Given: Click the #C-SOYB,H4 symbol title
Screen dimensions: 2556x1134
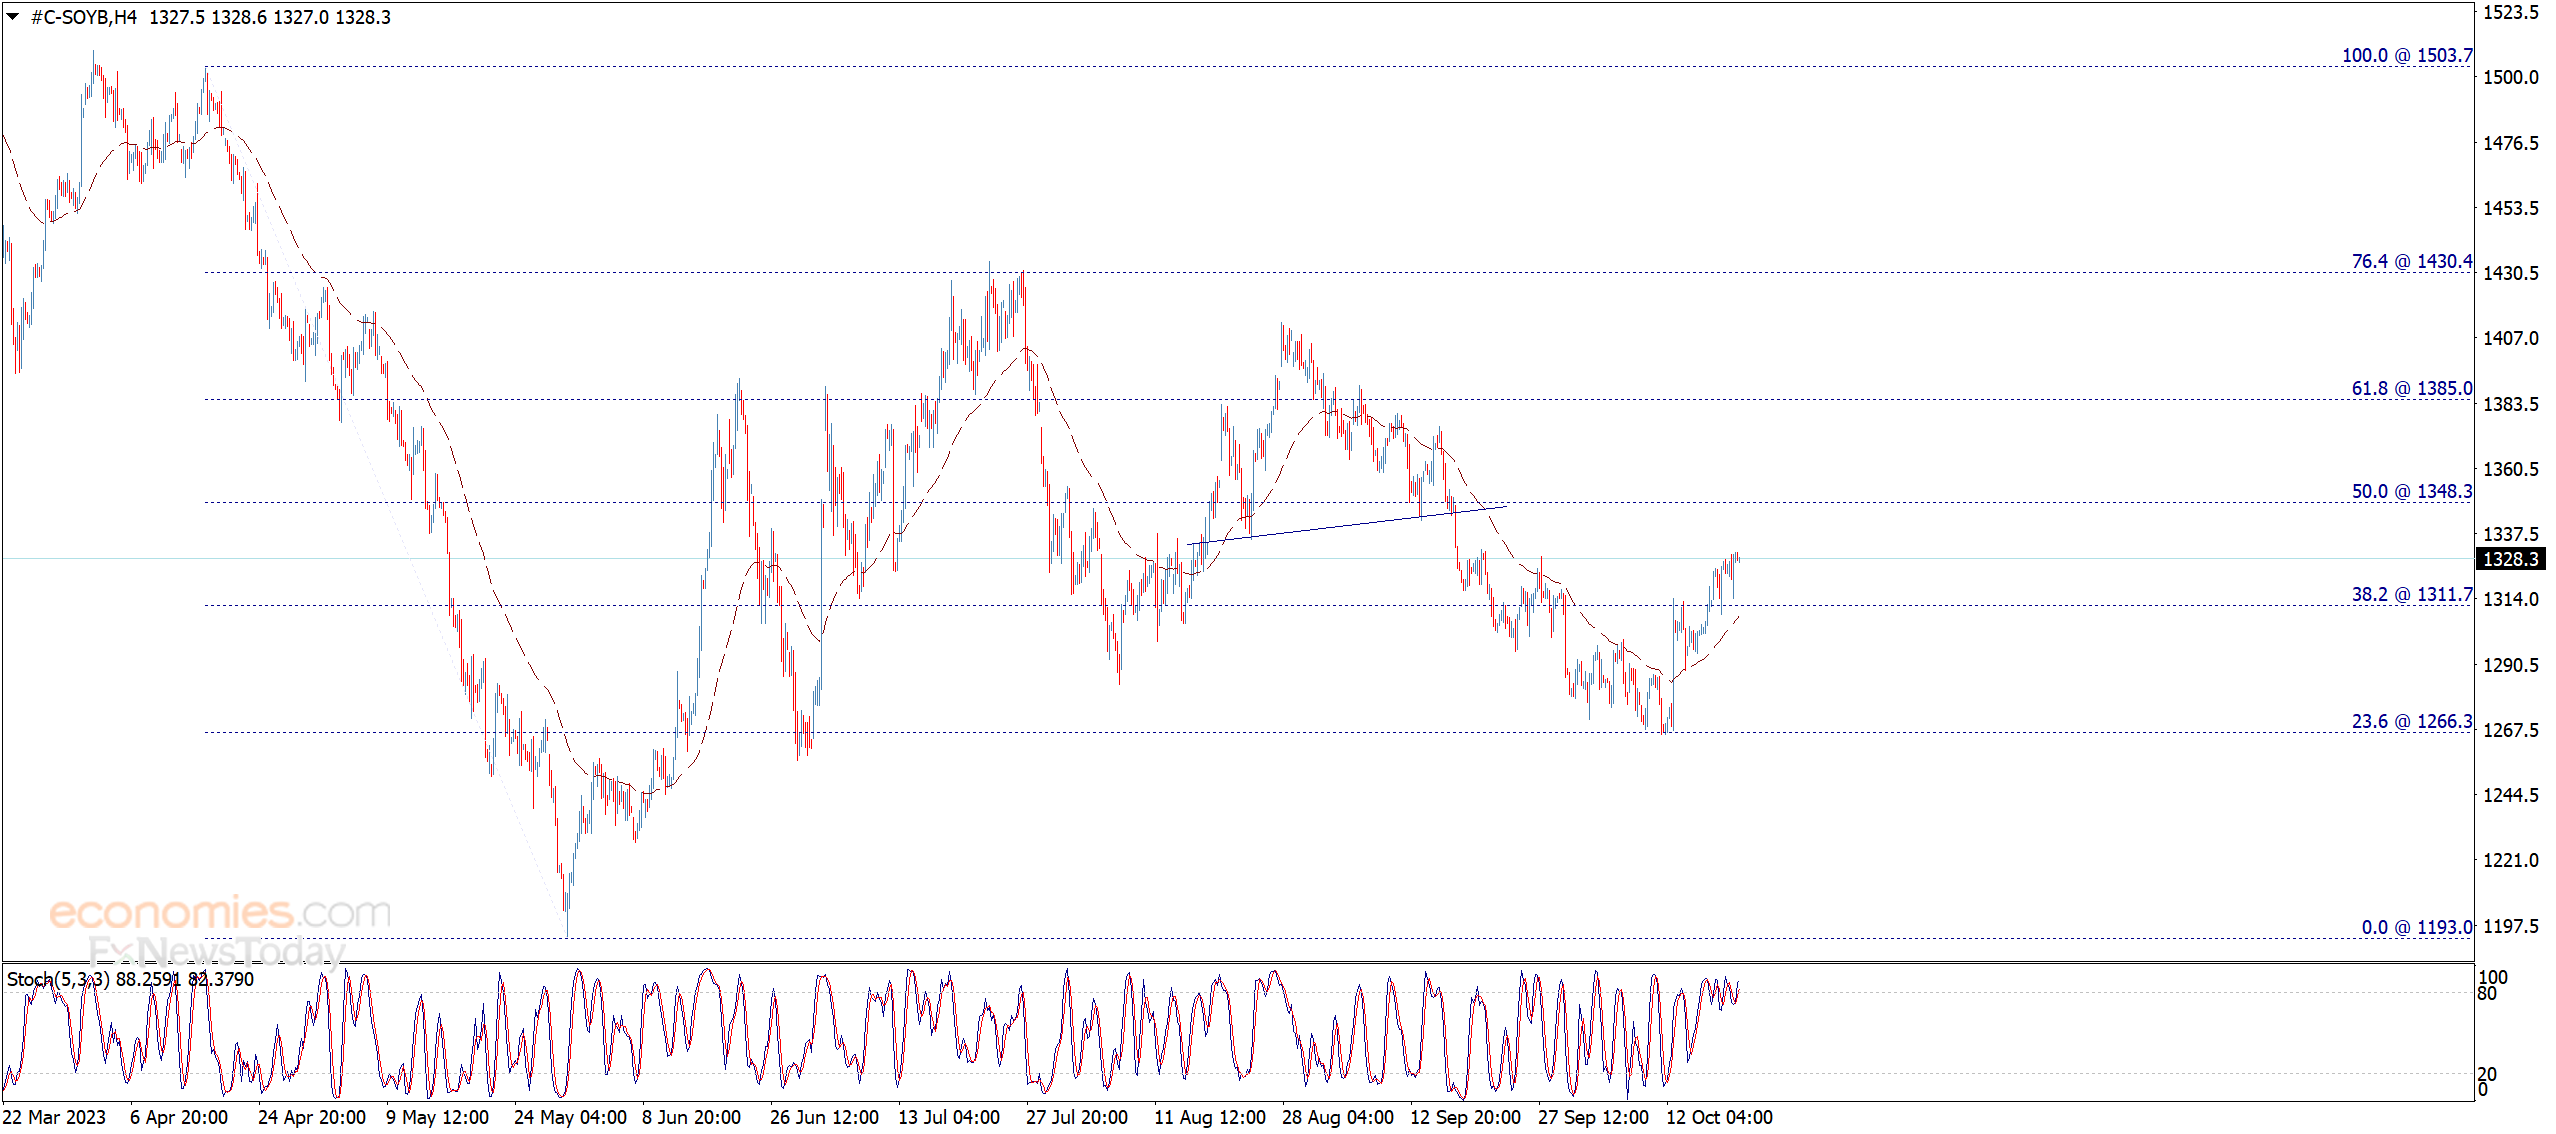Looking at the screenshot, I should coord(84,17).
